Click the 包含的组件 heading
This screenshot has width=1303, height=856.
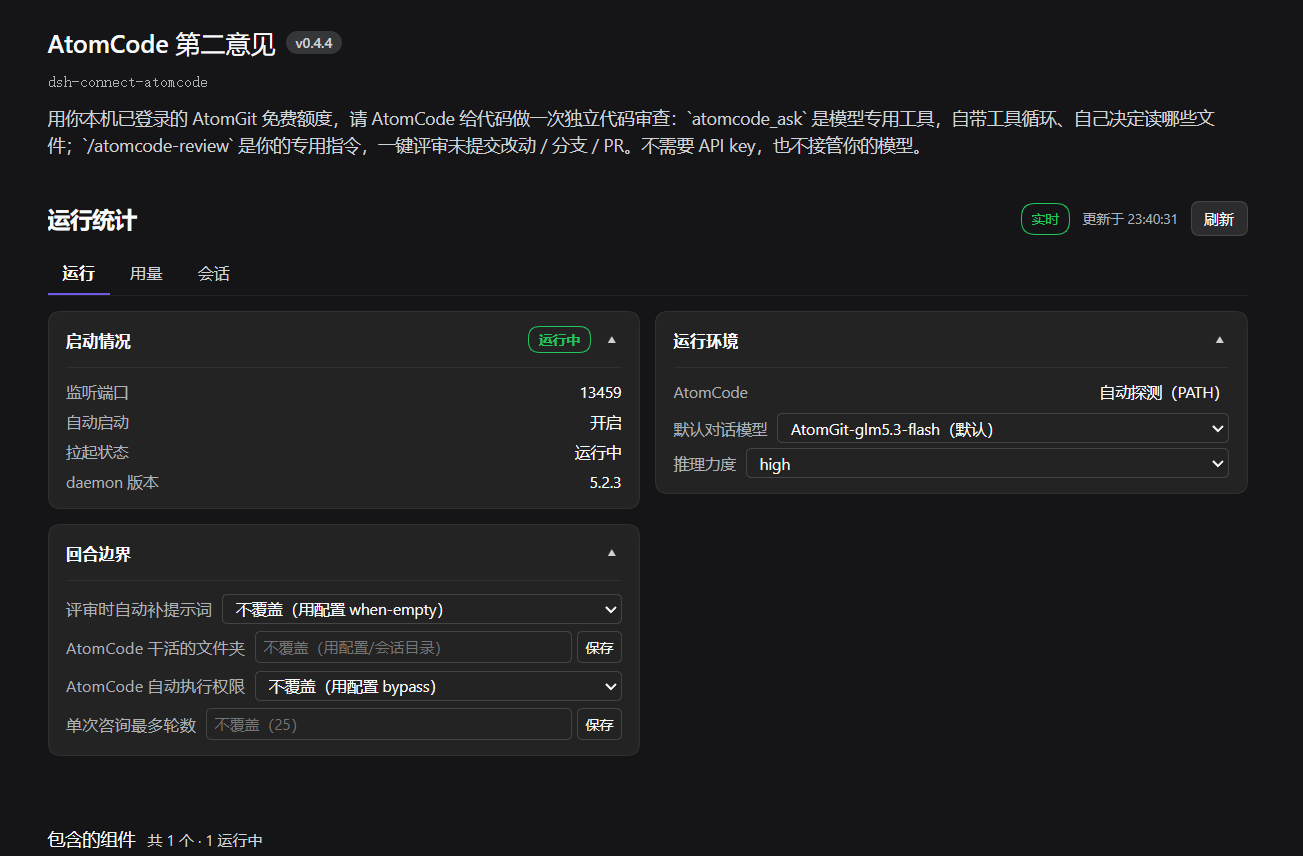coord(91,840)
